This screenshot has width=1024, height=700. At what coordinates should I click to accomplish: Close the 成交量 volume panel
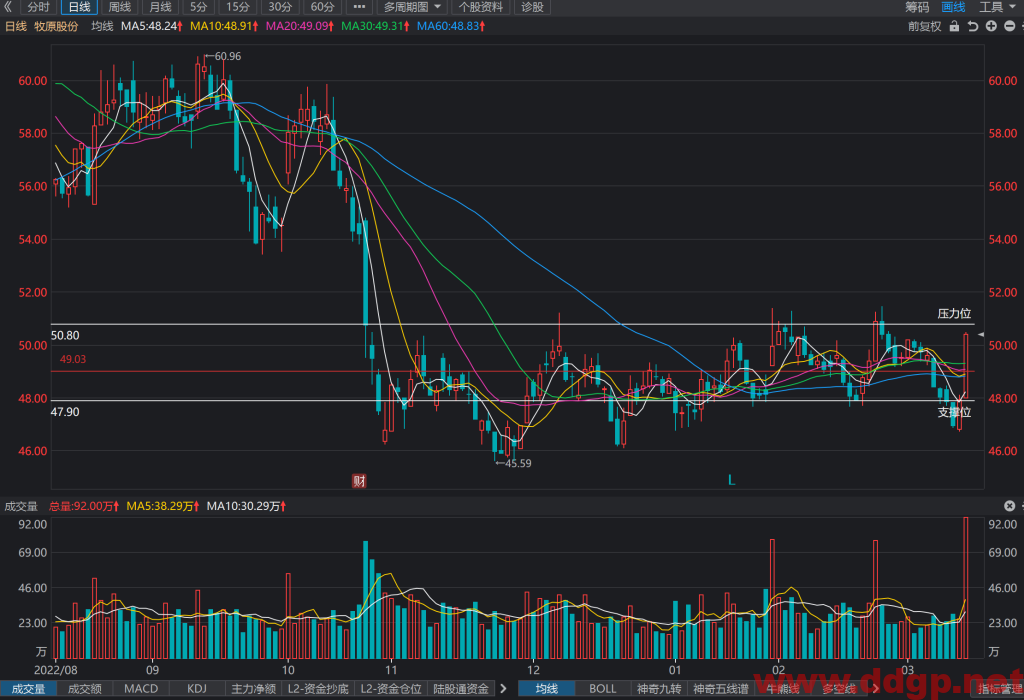pos(1010,506)
